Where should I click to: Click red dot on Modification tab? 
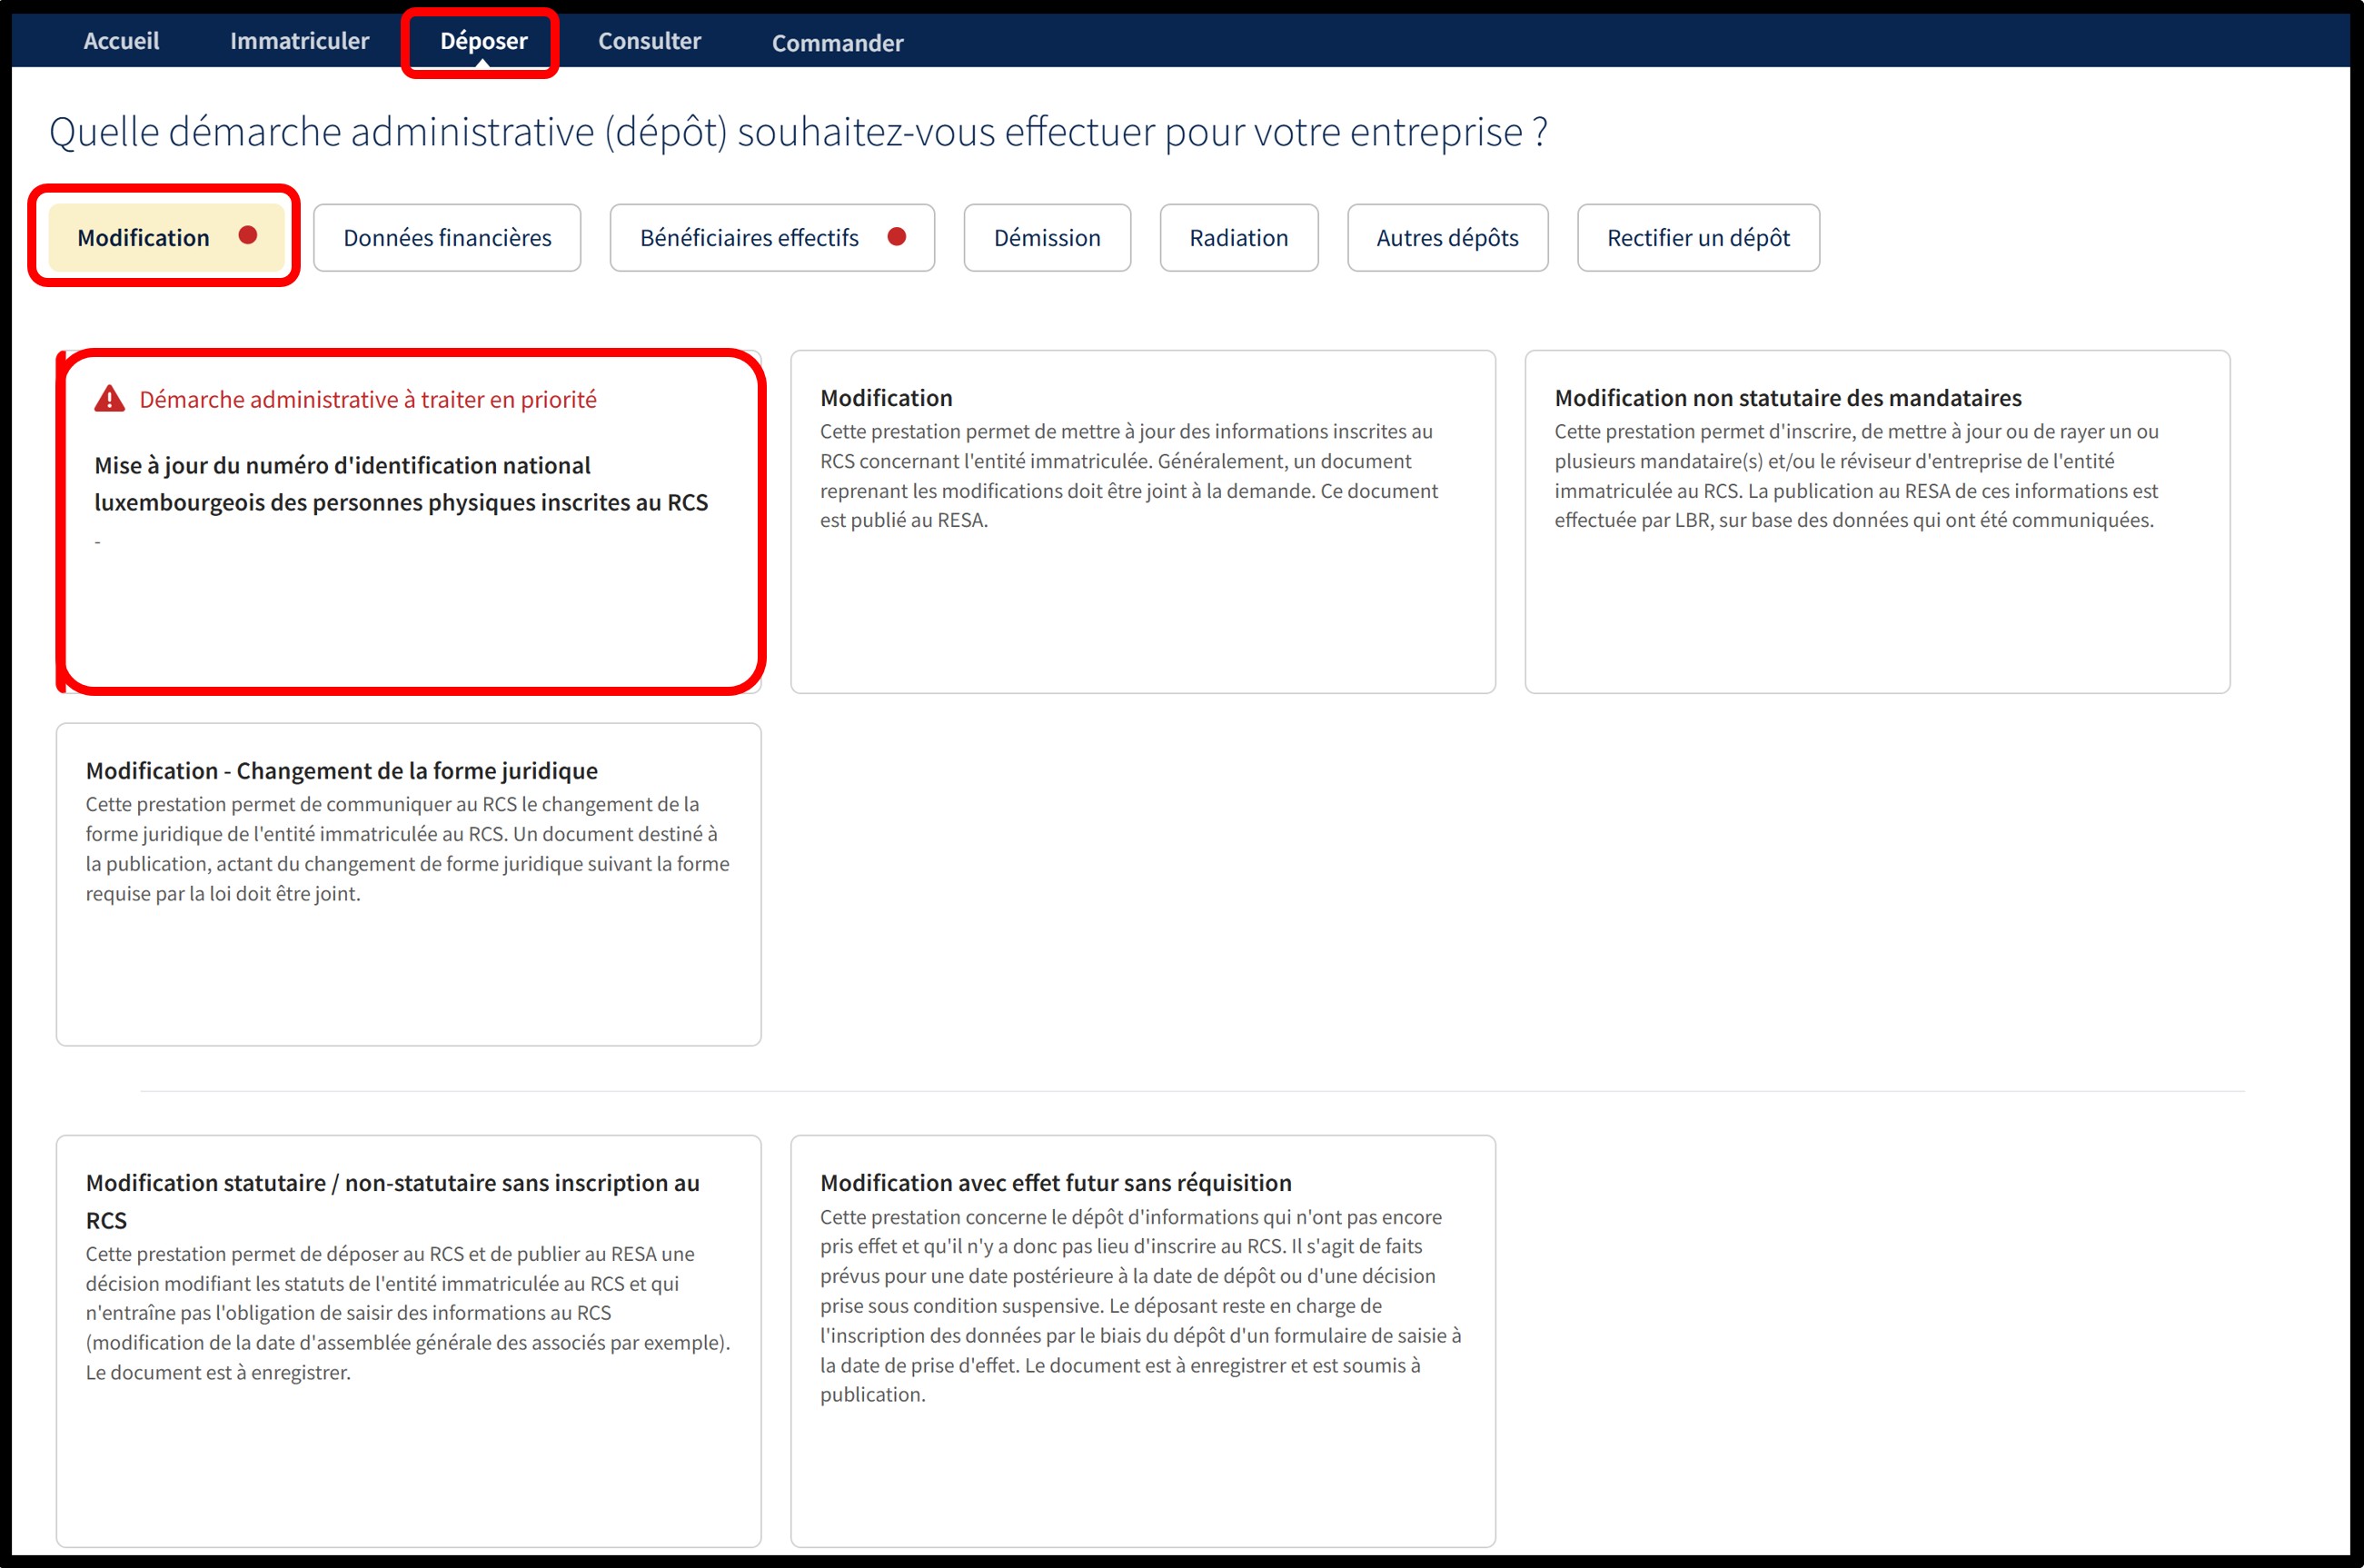248,235
